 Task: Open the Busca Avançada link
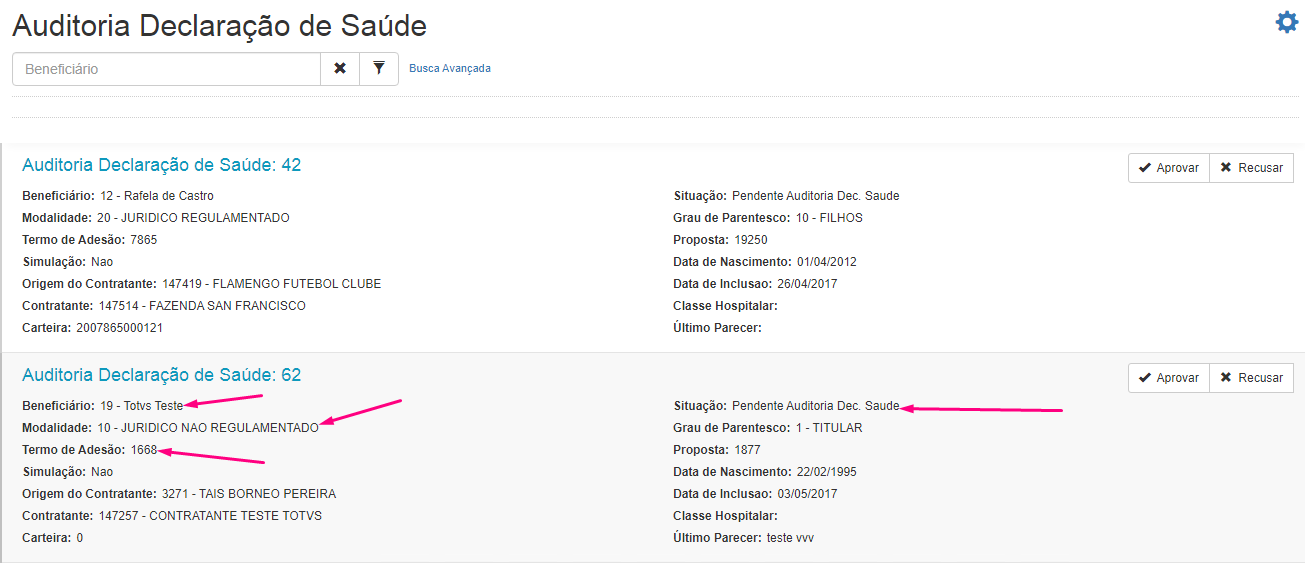450,68
